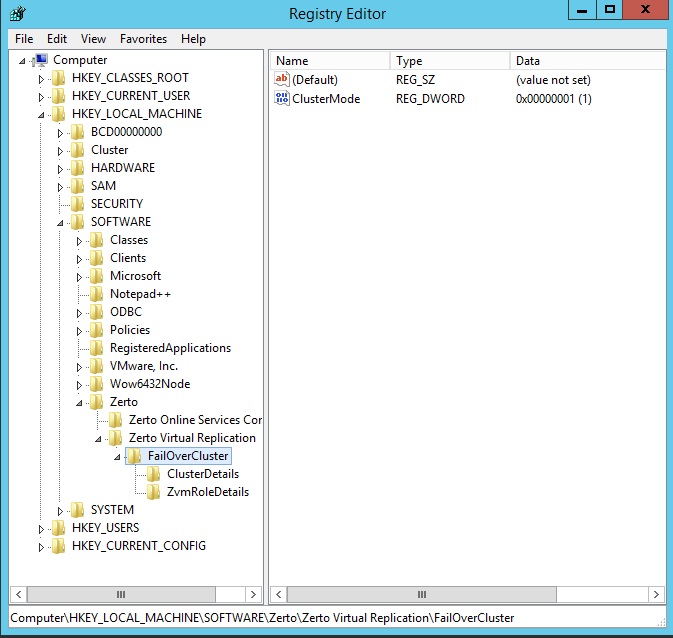Expand HKEY_CURRENT_USER node arrow
Screen dimensions: 673x638
pyautogui.click(x=41, y=97)
